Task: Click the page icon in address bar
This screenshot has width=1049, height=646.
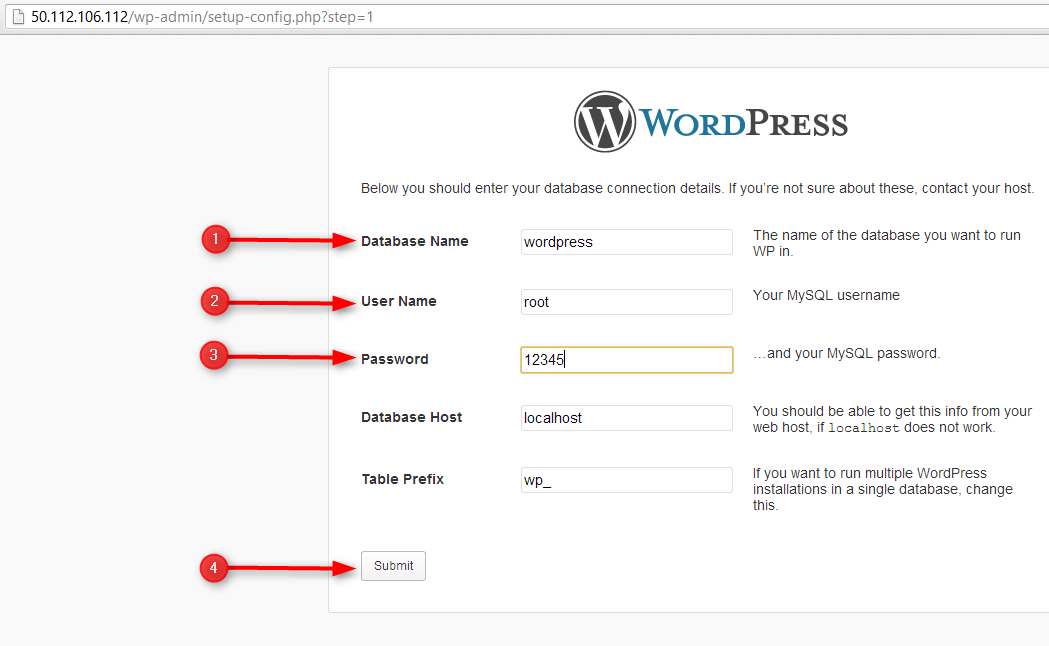Action: click(x=19, y=17)
